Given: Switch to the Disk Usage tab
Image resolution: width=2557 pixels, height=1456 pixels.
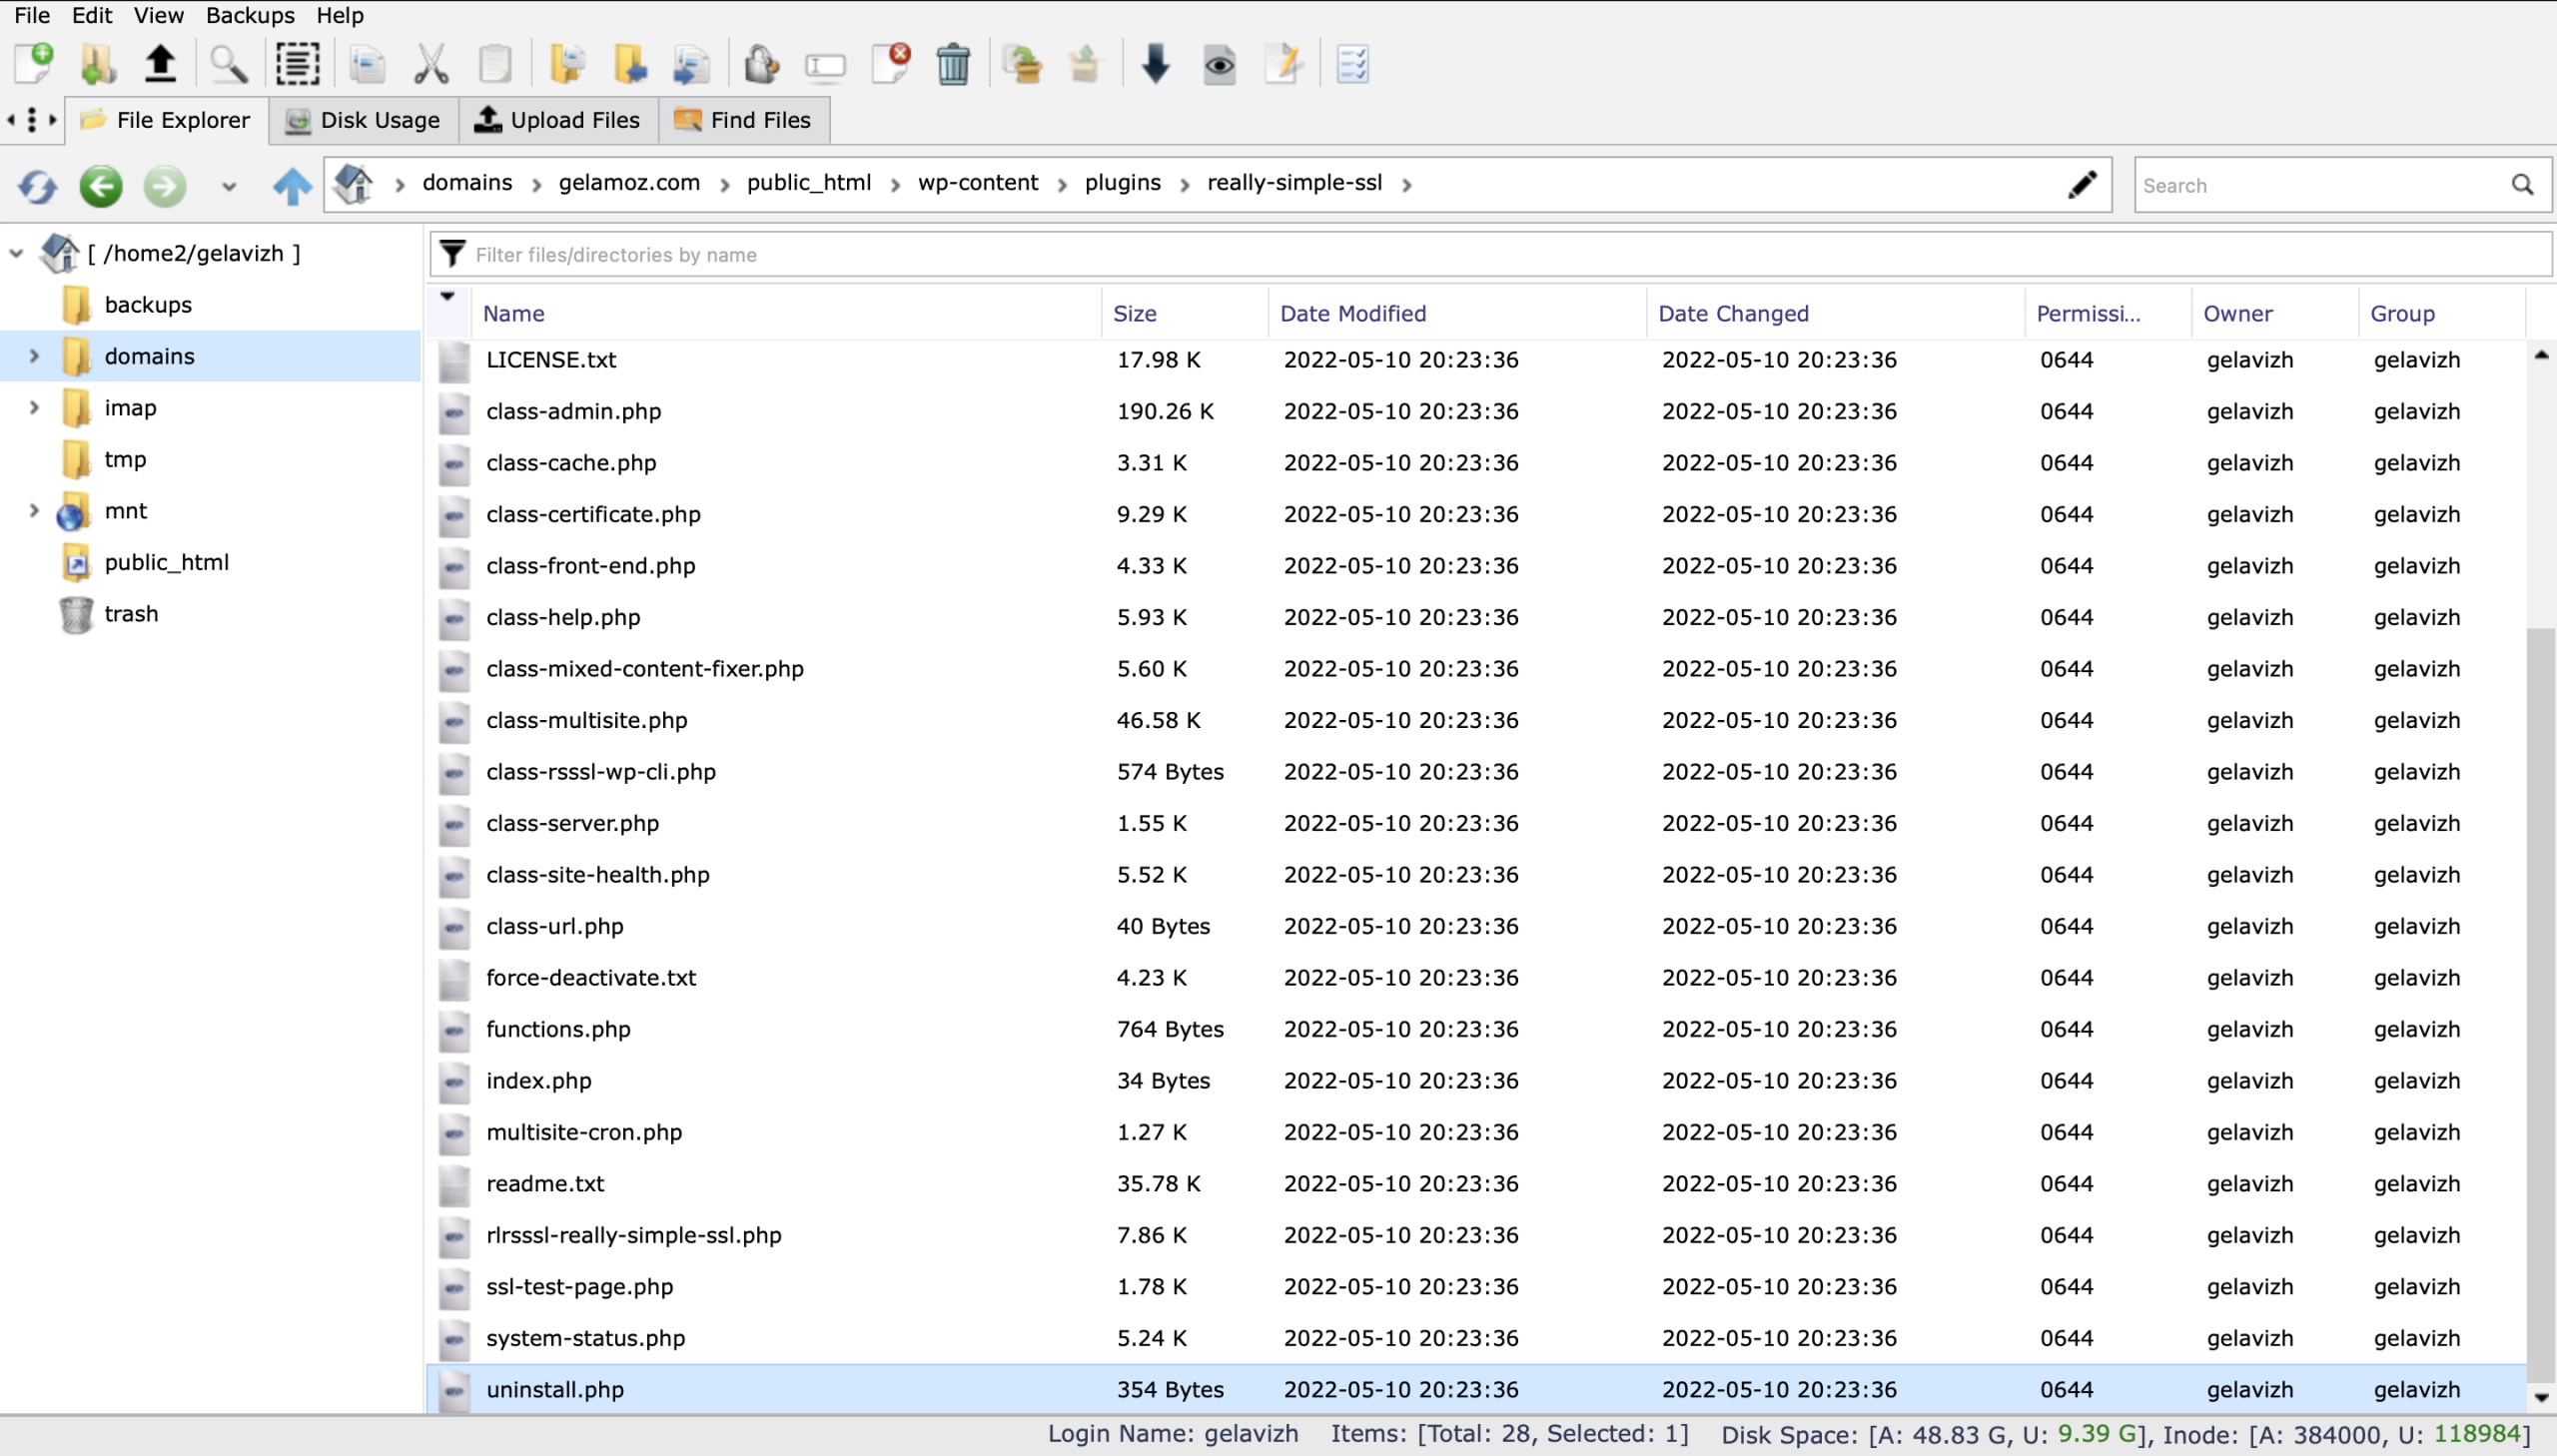Looking at the screenshot, I should [364, 120].
